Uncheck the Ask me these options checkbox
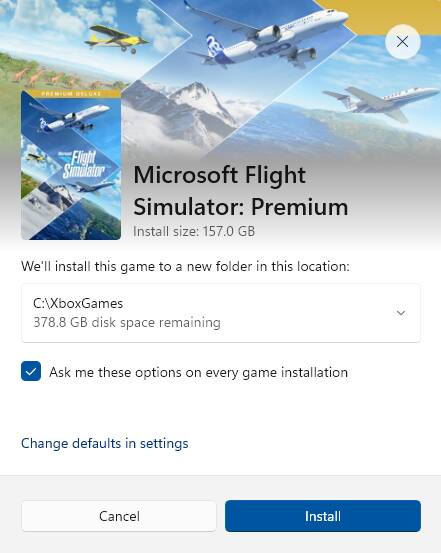 pyautogui.click(x=31, y=371)
